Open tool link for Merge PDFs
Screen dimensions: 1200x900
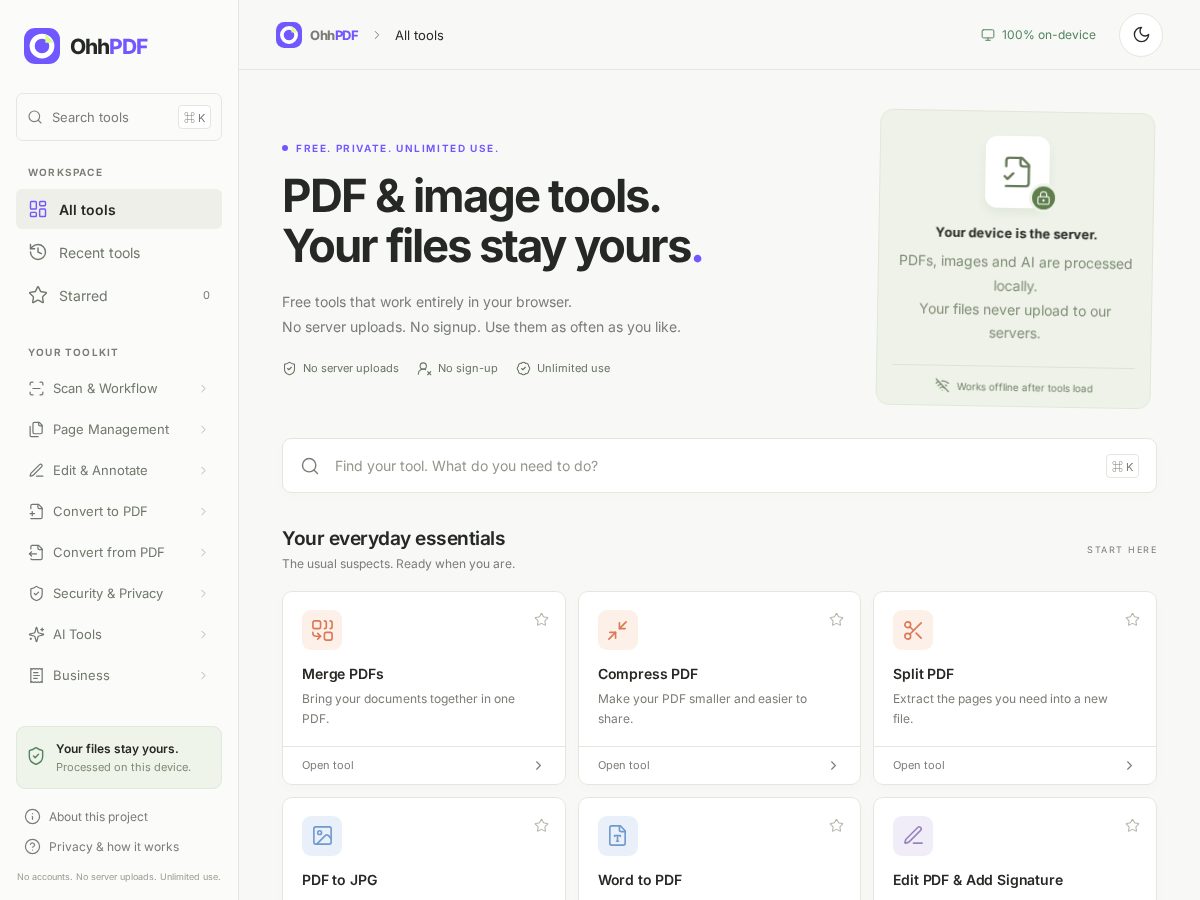click(x=328, y=765)
